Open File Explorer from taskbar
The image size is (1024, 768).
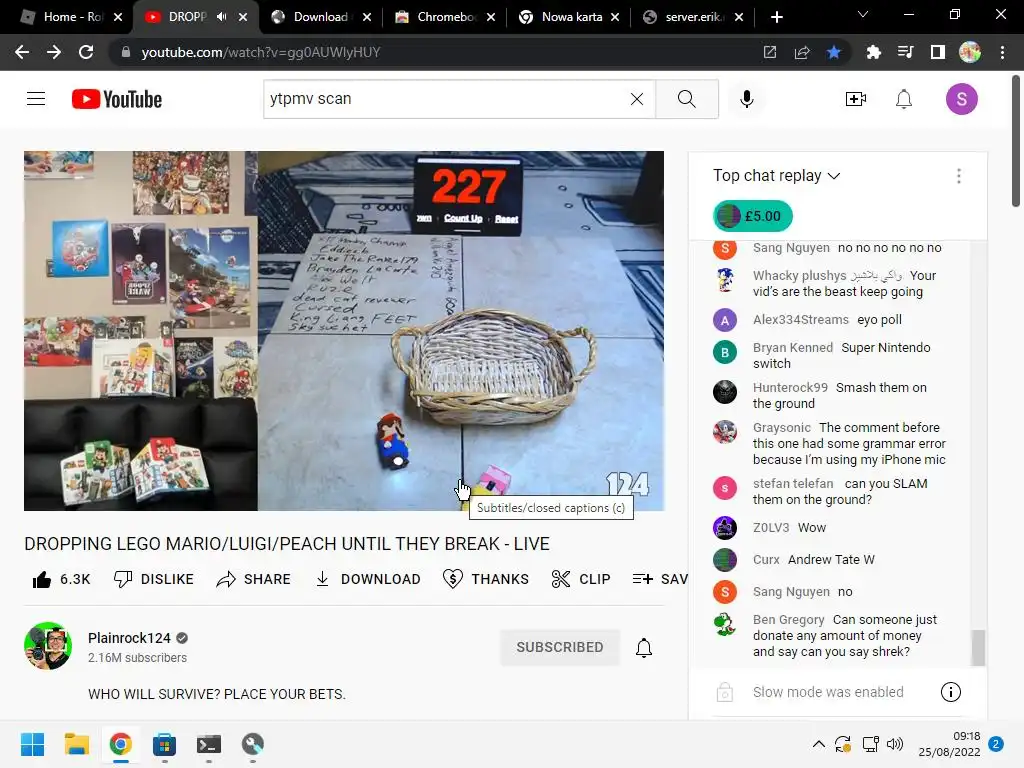pos(76,744)
